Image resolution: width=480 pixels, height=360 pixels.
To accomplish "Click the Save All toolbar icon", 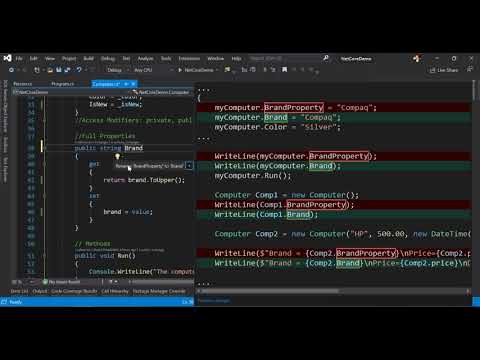I will 67,70.
